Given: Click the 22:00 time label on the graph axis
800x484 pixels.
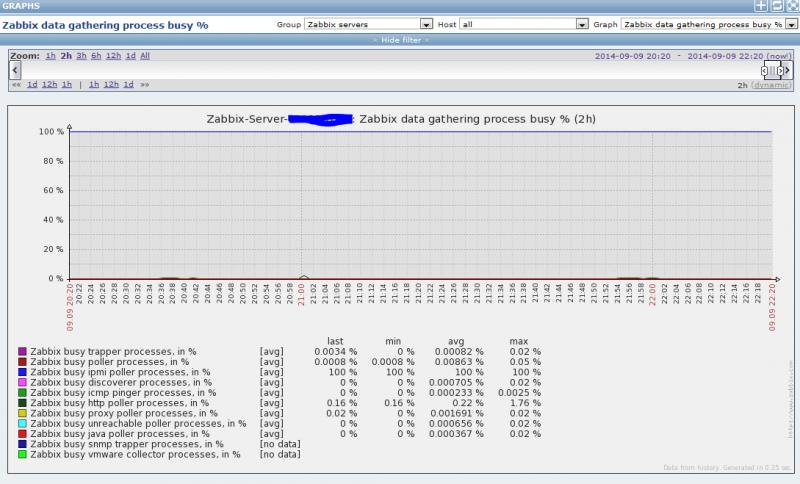Looking at the screenshot, I should click(652, 294).
